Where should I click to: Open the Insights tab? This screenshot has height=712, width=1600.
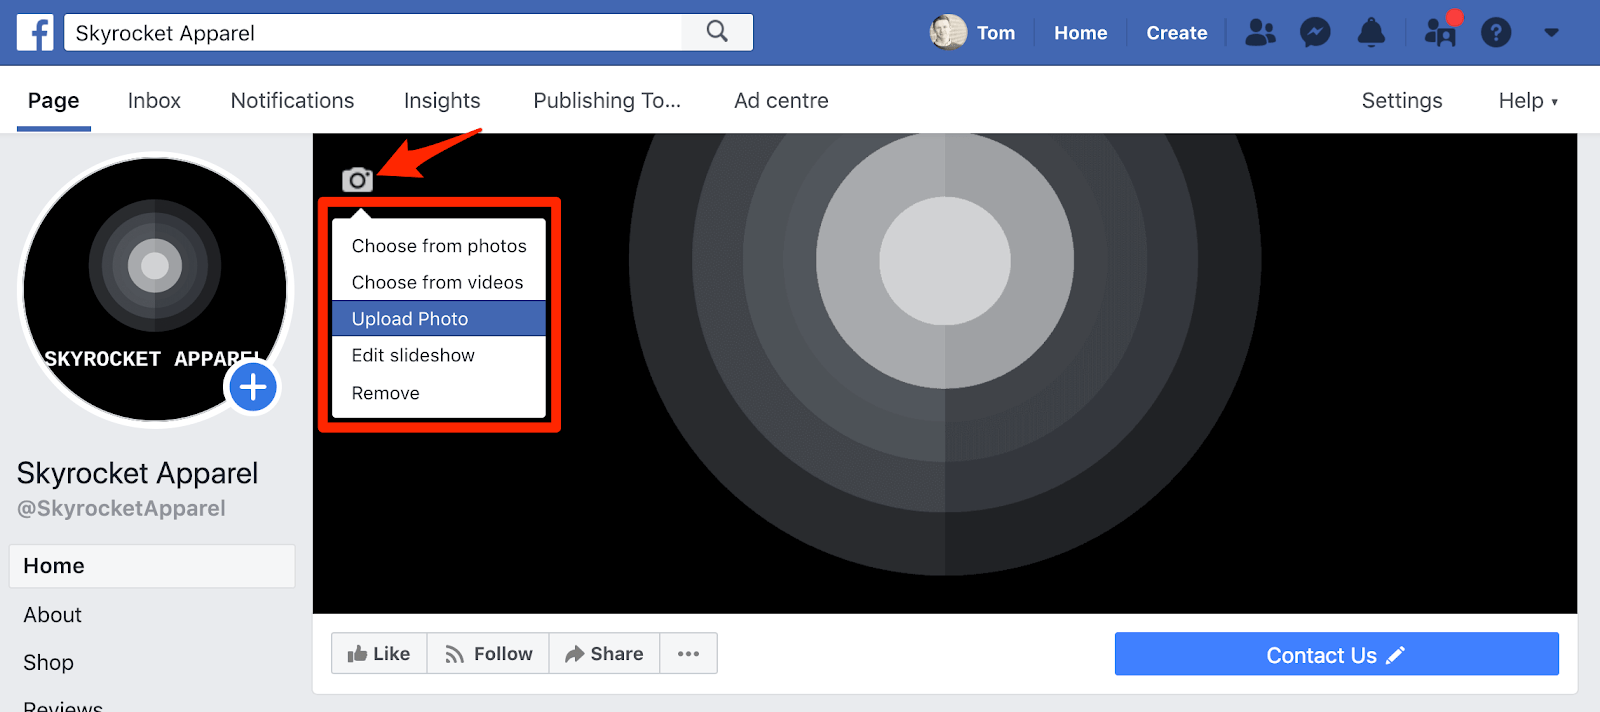pos(442,100)
